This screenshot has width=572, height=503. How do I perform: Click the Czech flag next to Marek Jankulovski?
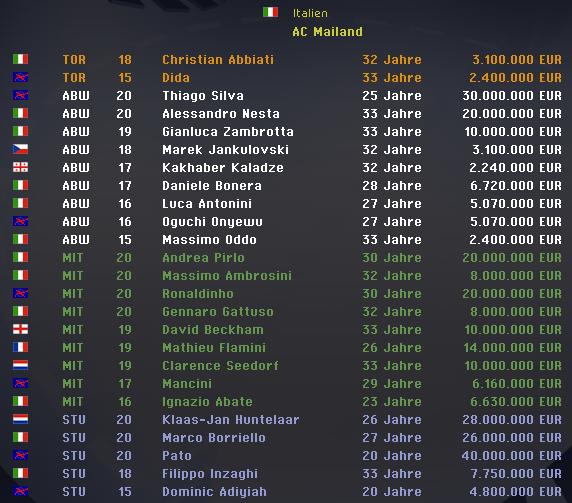[x=20, y=149]
